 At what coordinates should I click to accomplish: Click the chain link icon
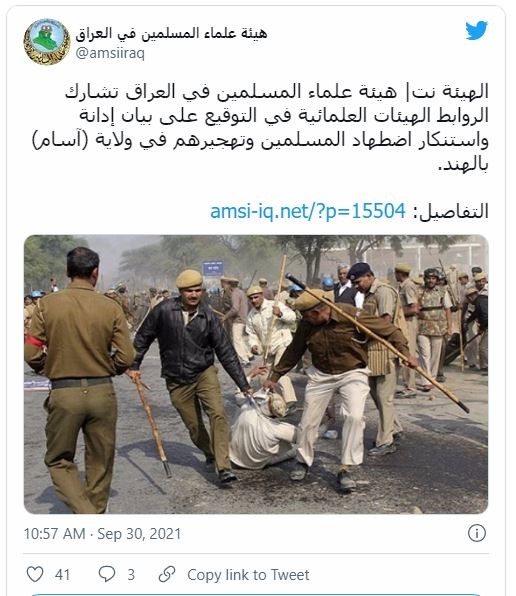pyautogui.click(x=167, y=574)
